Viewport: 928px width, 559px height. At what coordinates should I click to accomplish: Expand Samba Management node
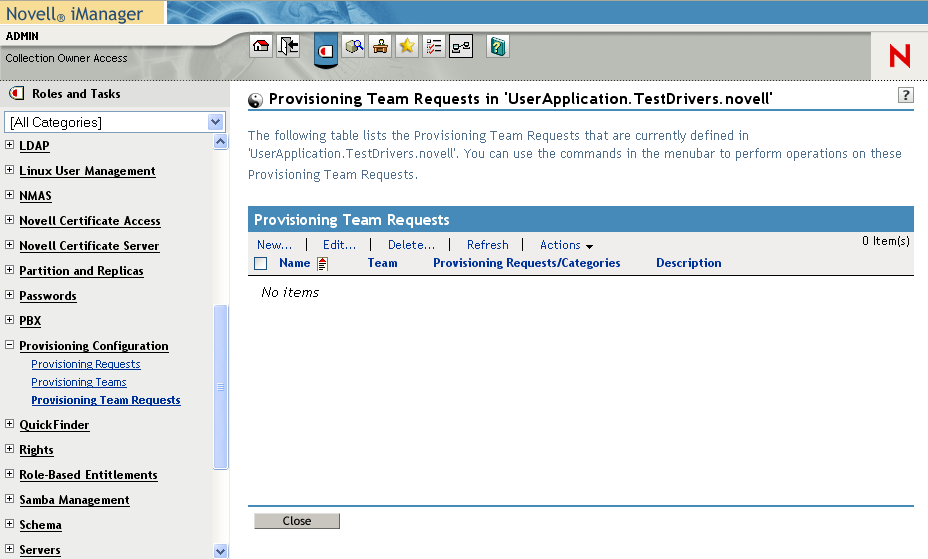[x=9, y=499]
